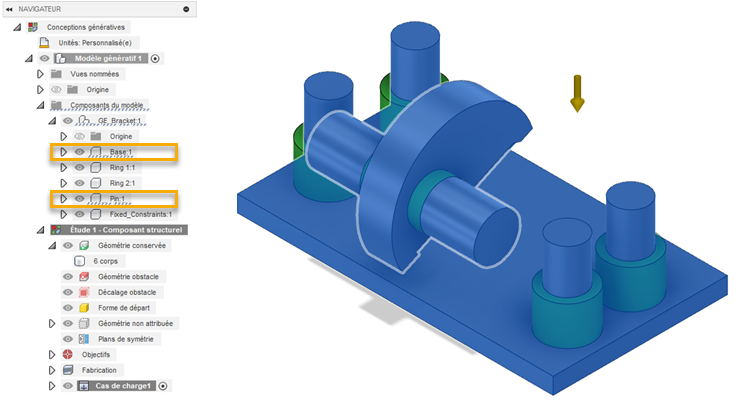Image resolution: width=747 pixels, height=412 pixels.
Task: Click the Objectifs target icon
Action: pos(68,354)
